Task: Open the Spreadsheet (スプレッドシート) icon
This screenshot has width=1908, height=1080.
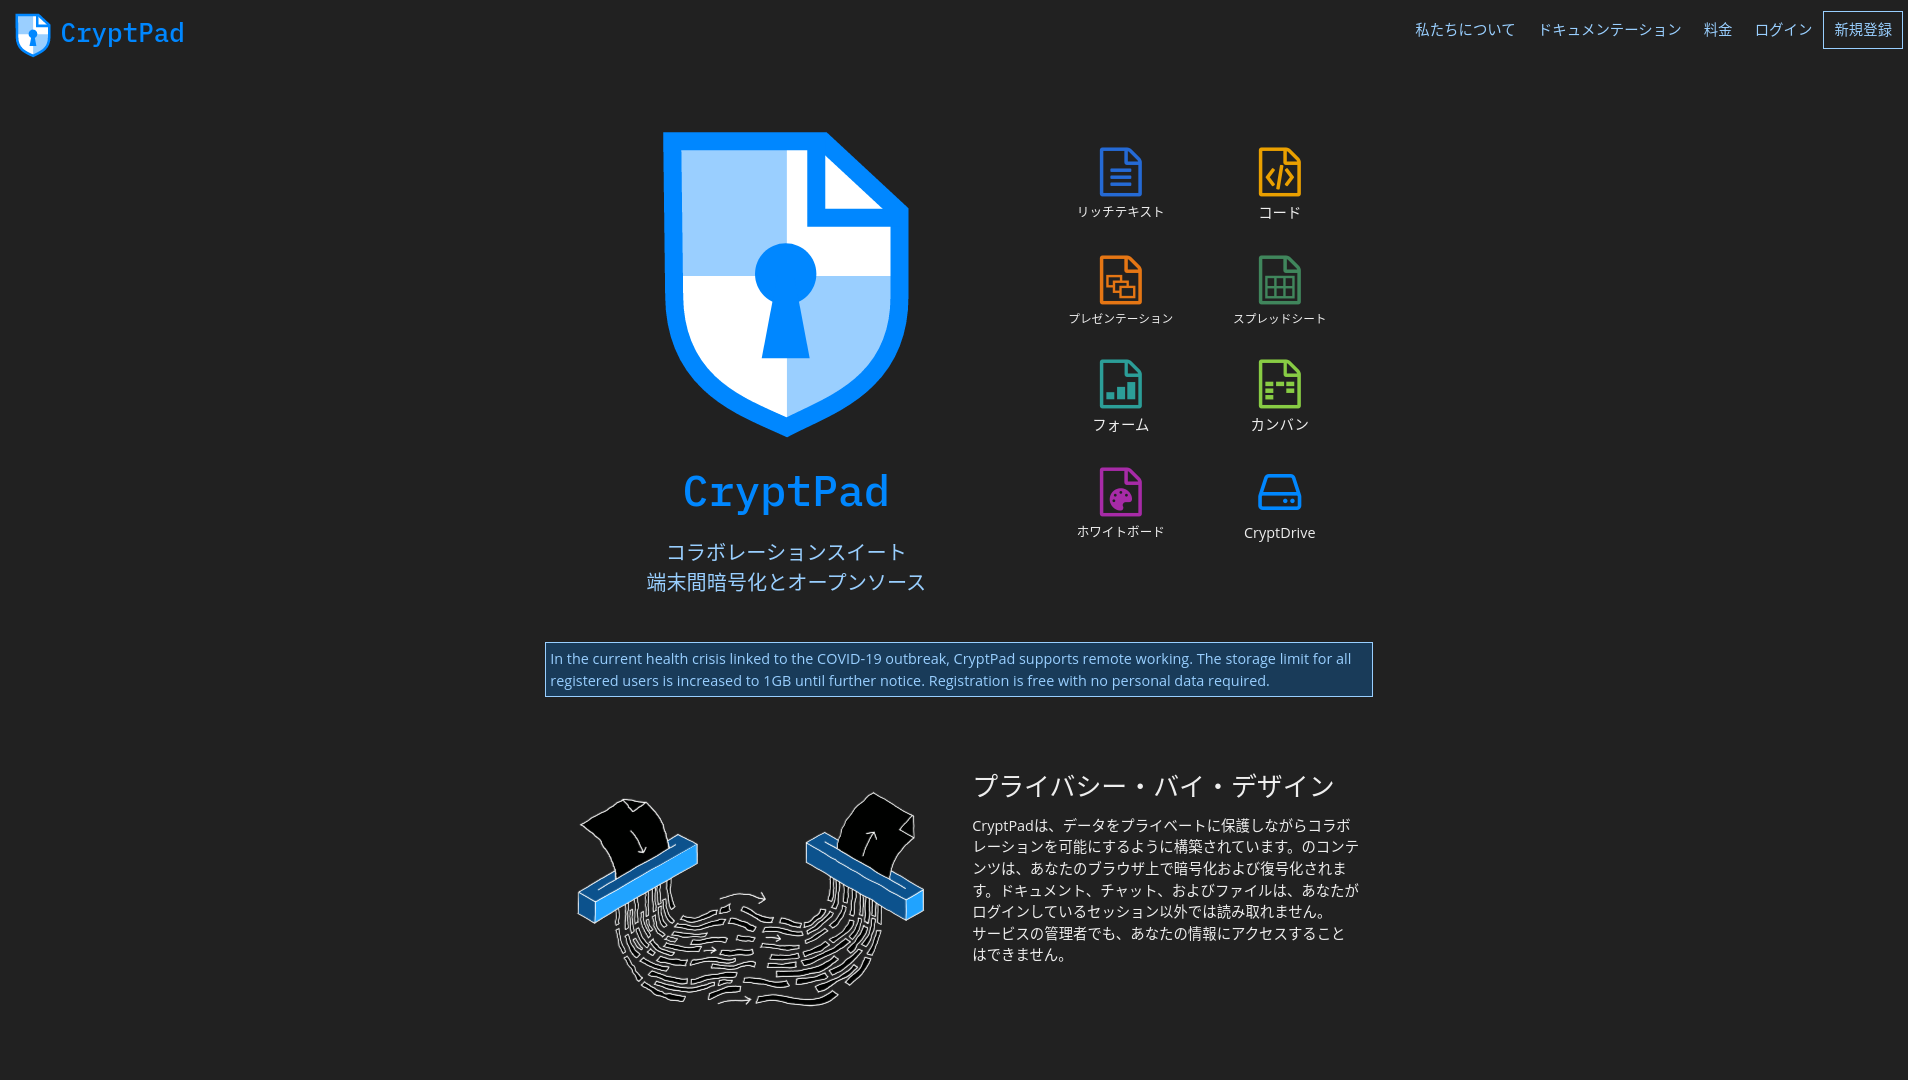Action: (1279, 280)
